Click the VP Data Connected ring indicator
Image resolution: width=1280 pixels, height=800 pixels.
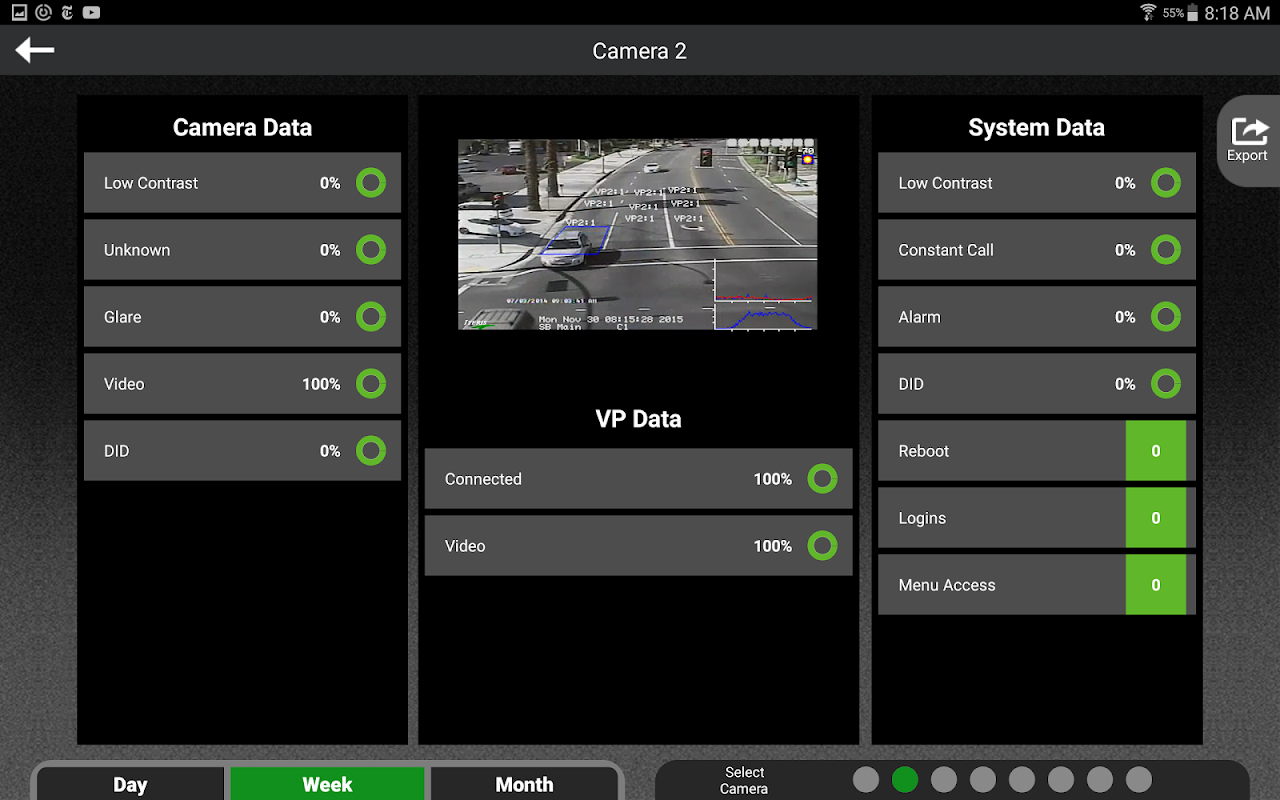point(822,479)
